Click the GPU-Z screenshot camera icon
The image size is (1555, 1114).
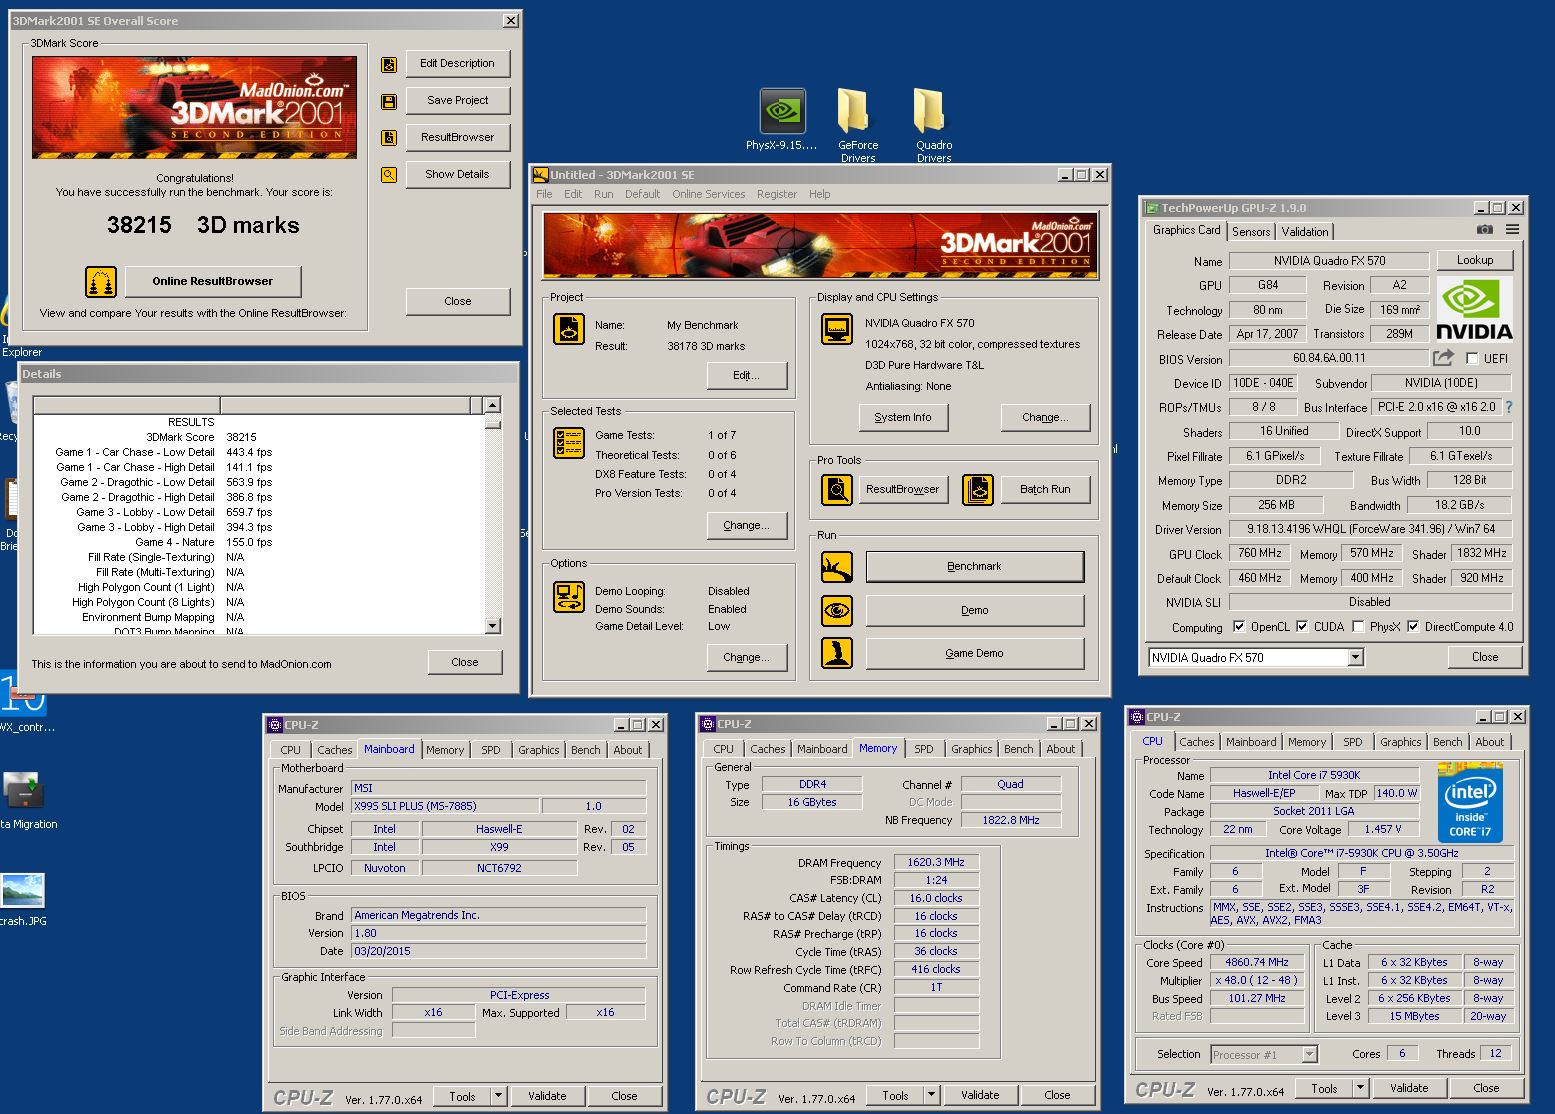[1485, 230]
